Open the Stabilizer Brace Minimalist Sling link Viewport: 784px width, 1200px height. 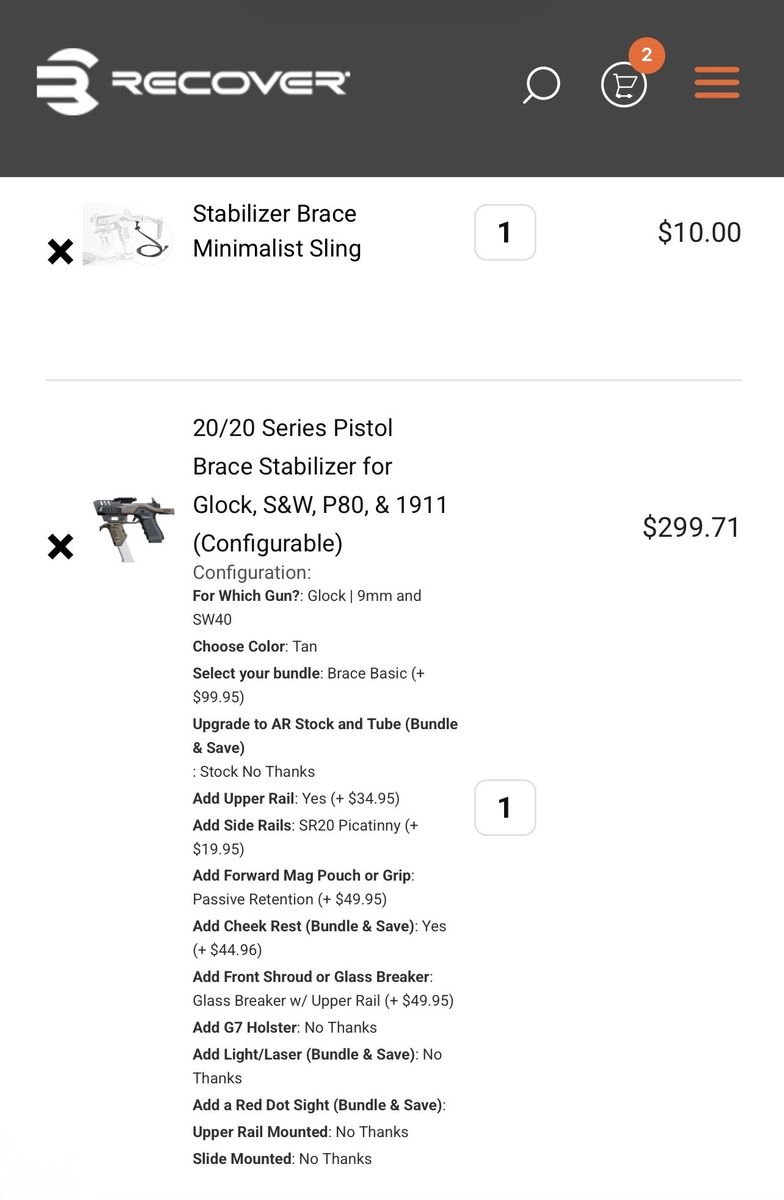[276, 231]
